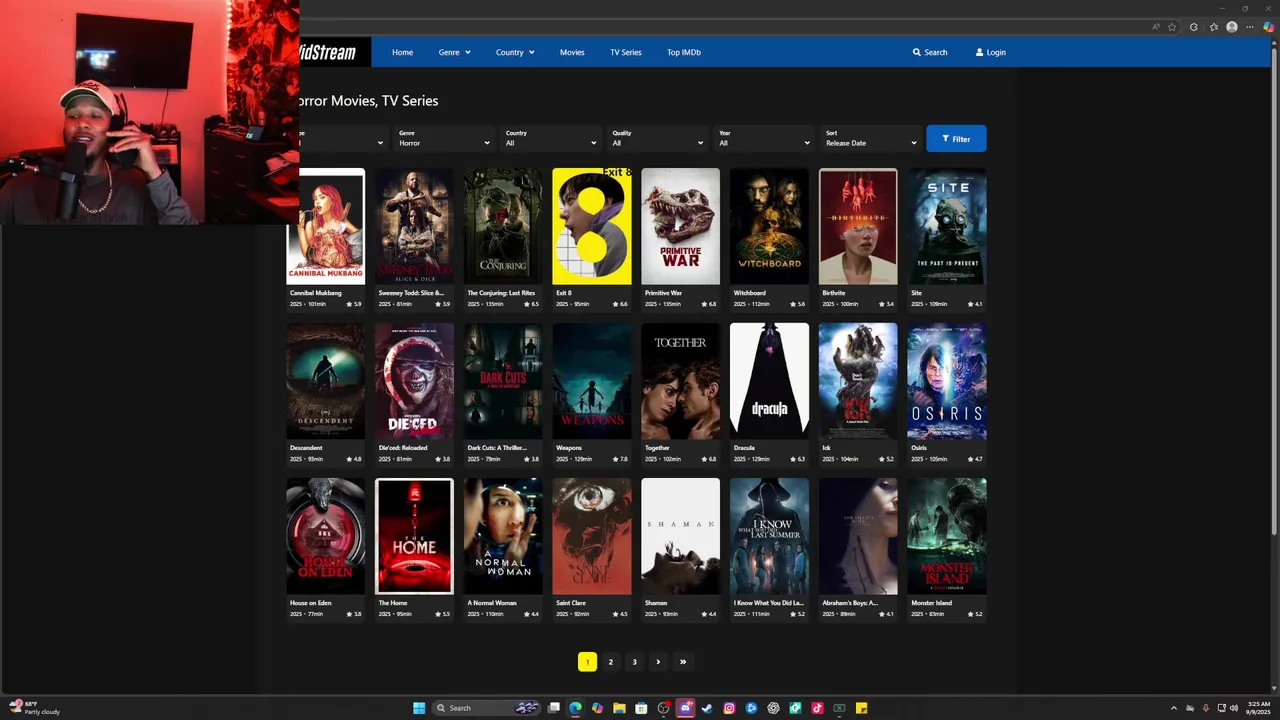The image size is (1280, 720).
Task: Open I Know What You Did Last Summer poster
Action: 769,536
